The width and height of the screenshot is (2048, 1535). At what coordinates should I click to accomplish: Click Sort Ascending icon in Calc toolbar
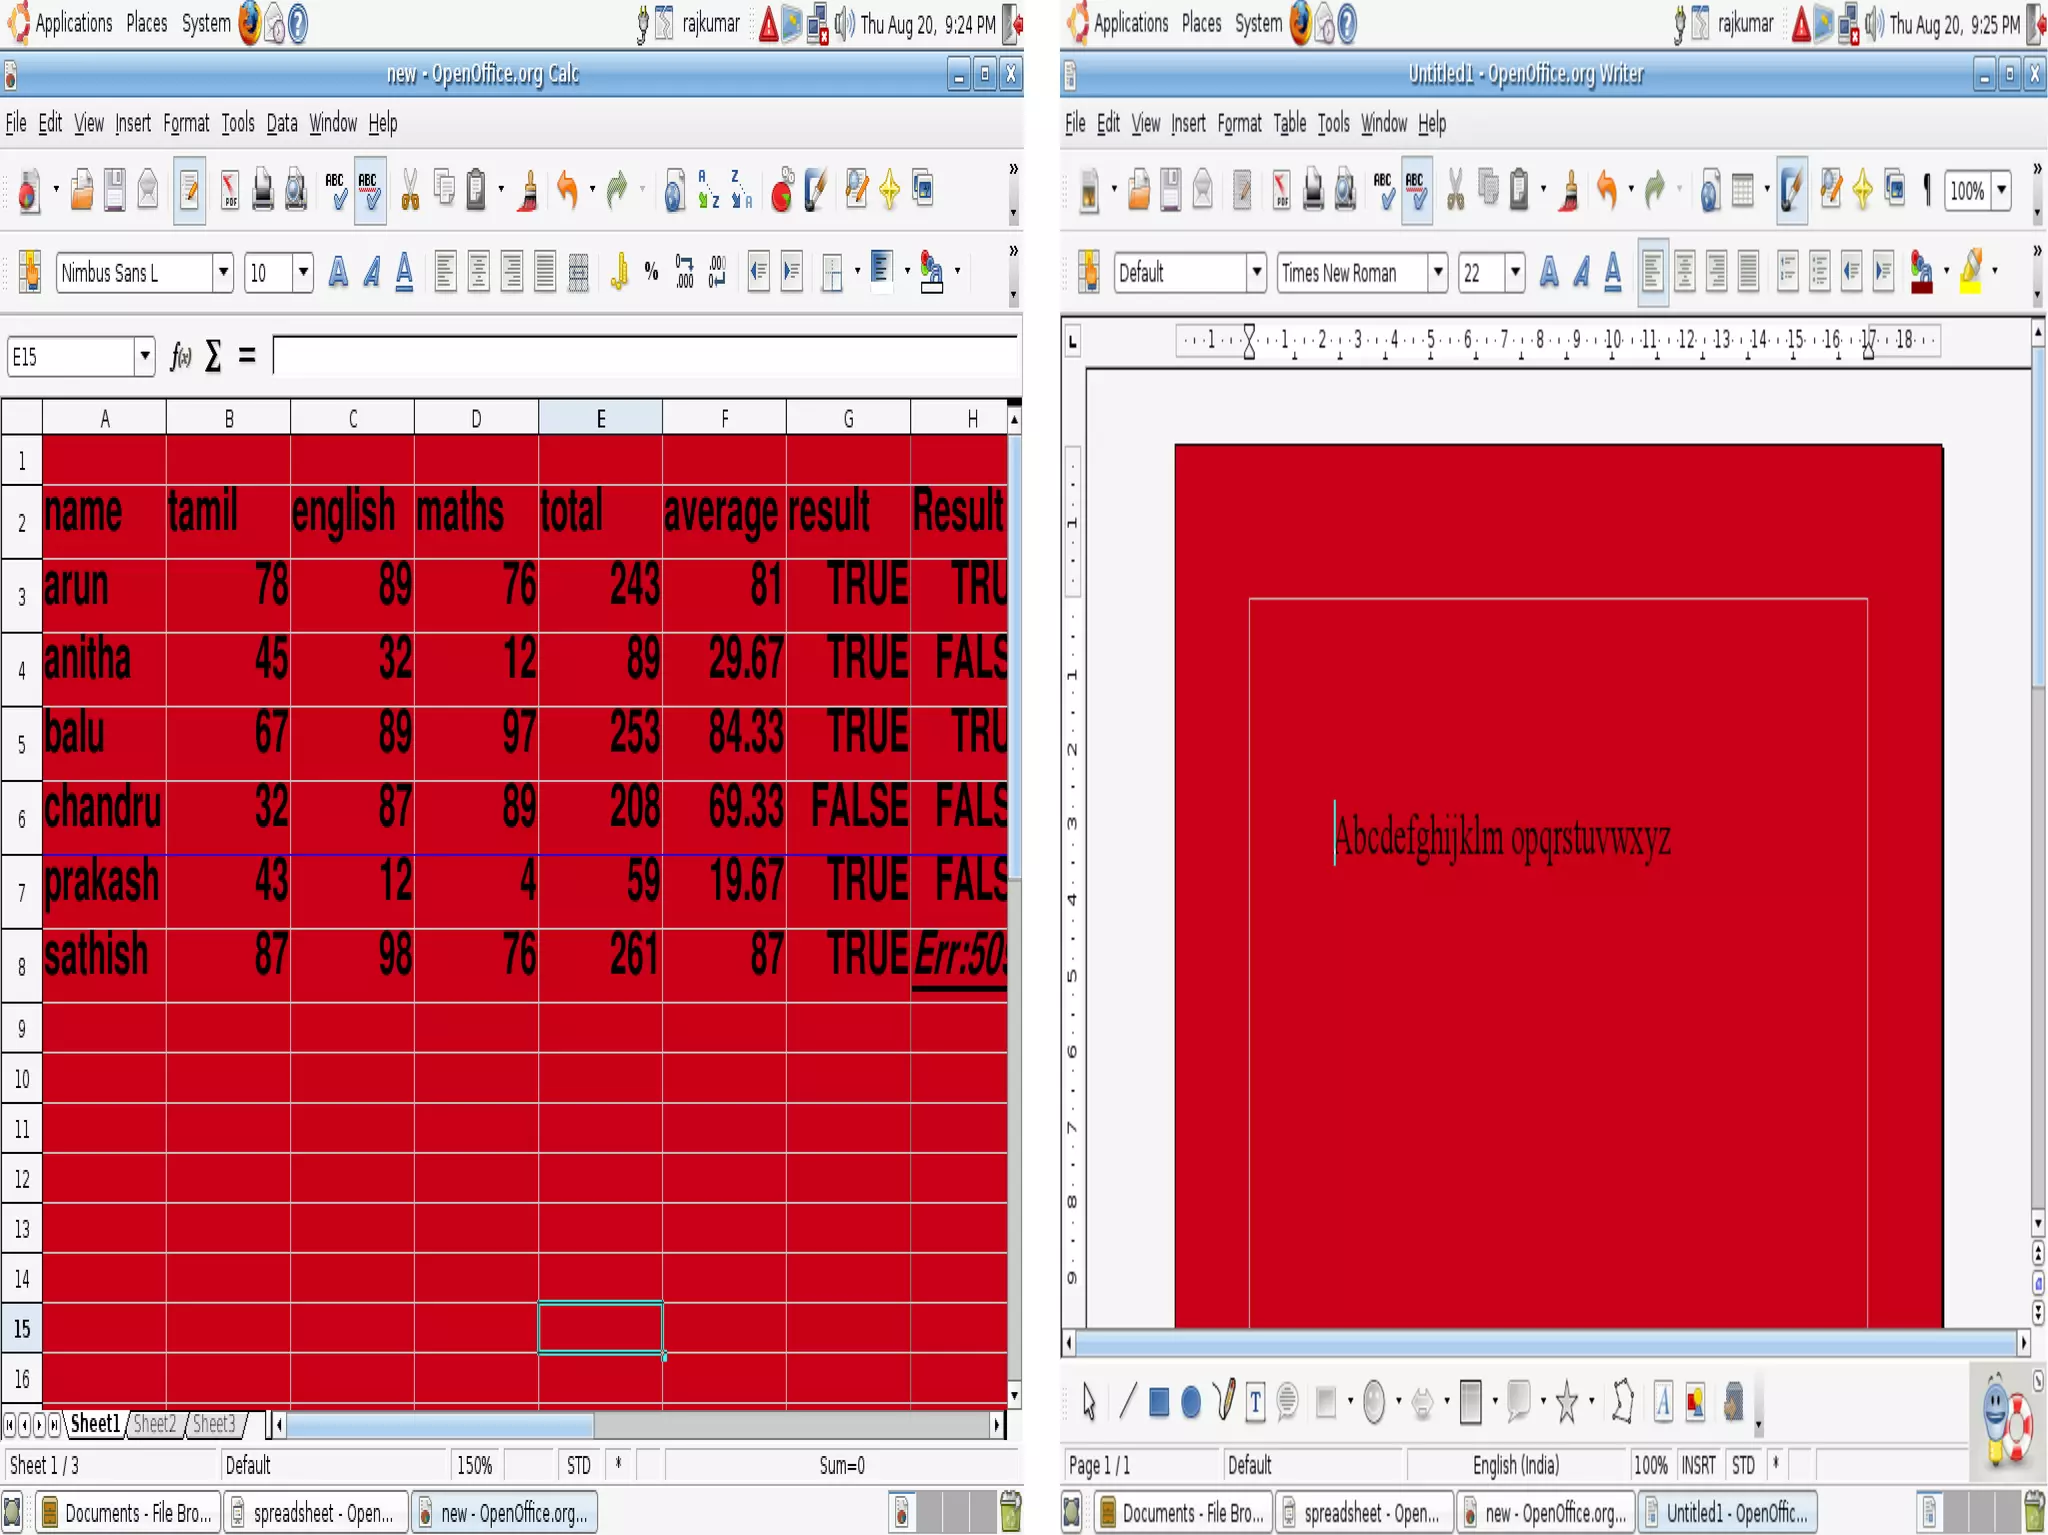[x=708, y=189]
